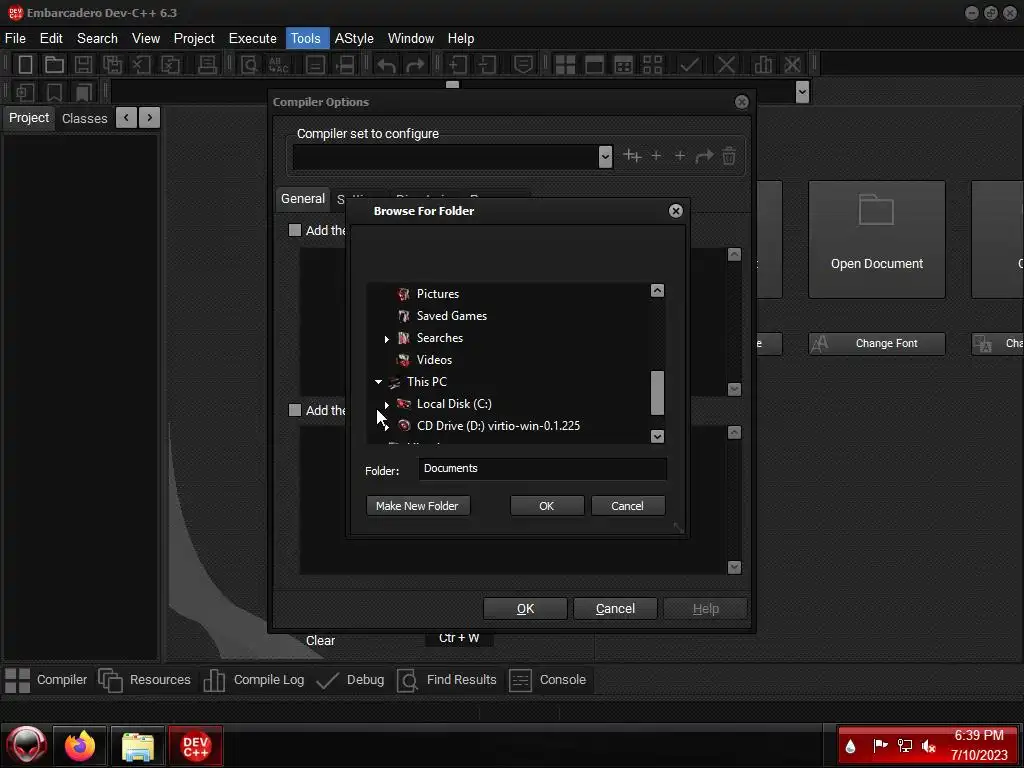Screen dimensions: 1024x768
Task: Click the Dev-C++ taskbar icon
Action: (195, 746)
